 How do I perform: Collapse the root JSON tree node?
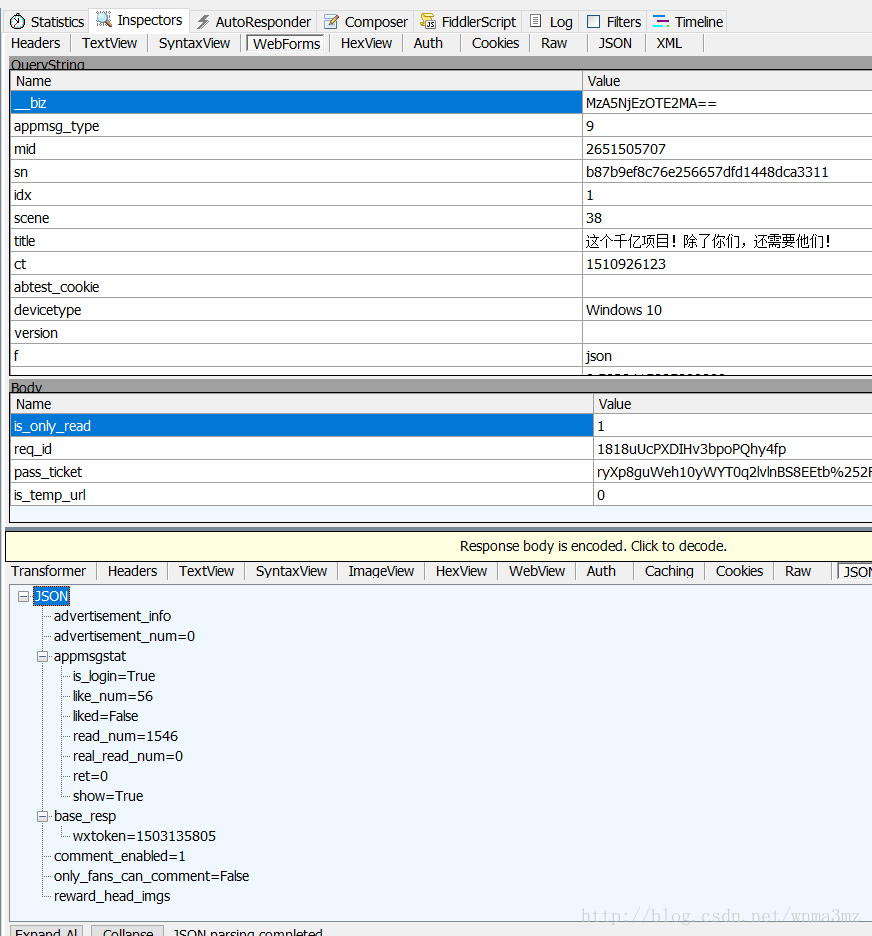click(x=23, y=596)
